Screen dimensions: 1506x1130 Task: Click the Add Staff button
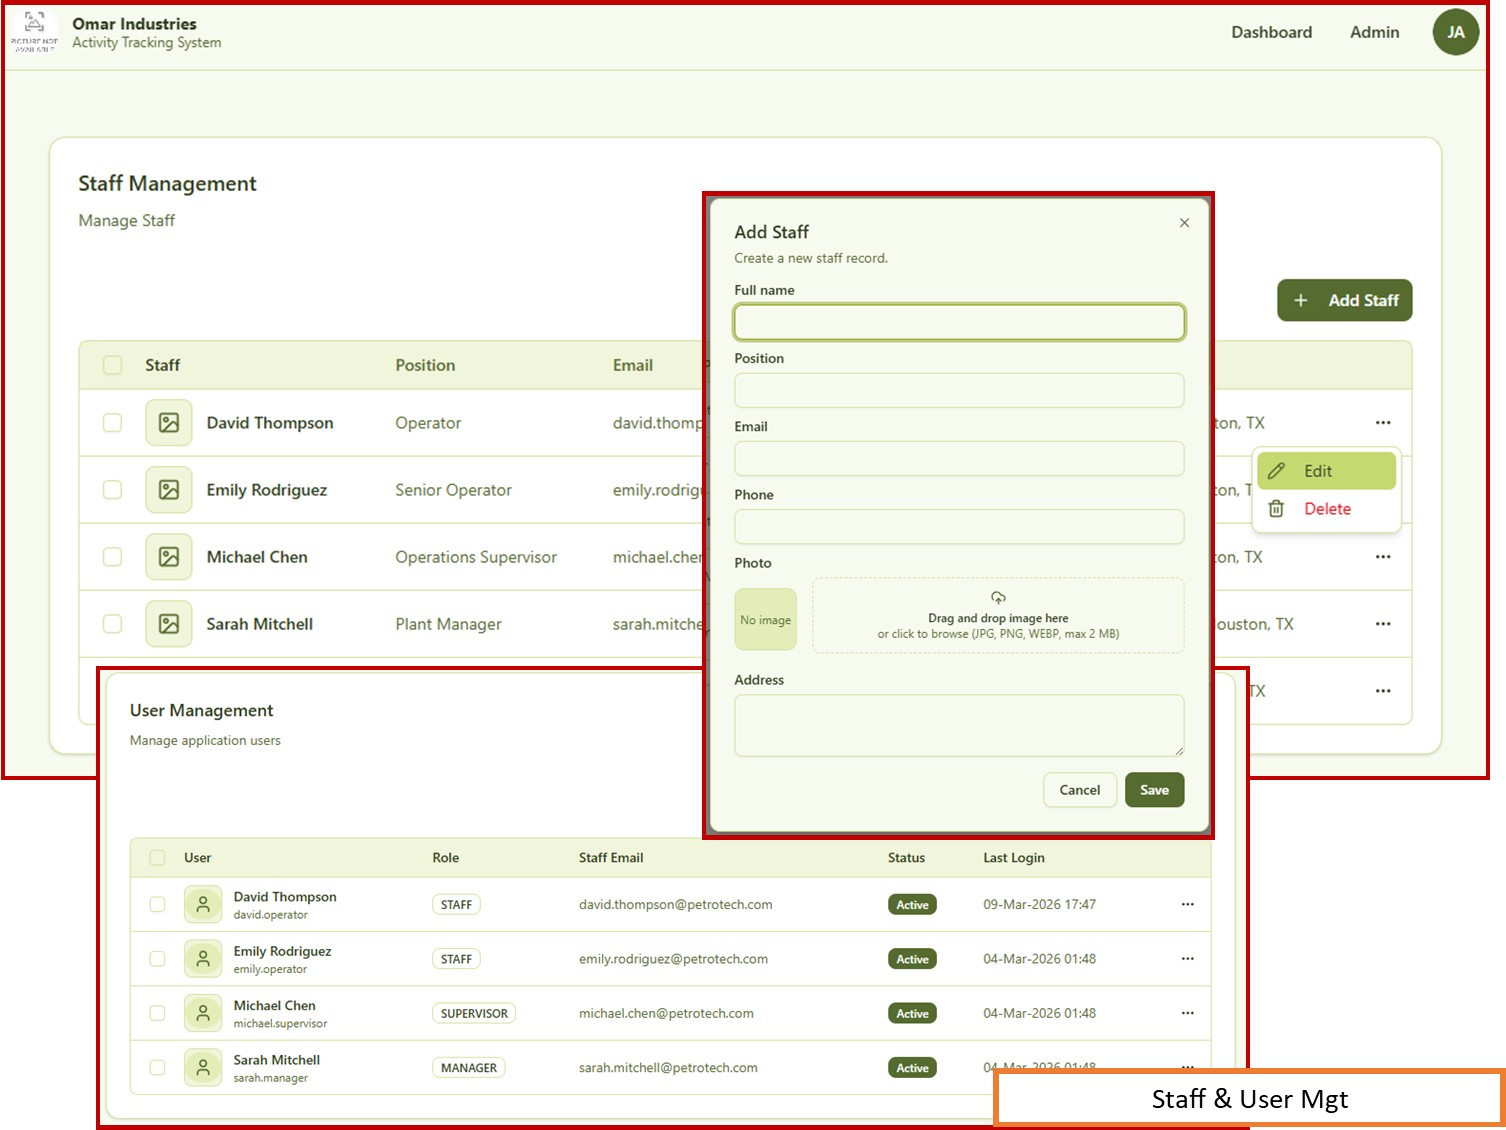click(x=1344, y=300)
